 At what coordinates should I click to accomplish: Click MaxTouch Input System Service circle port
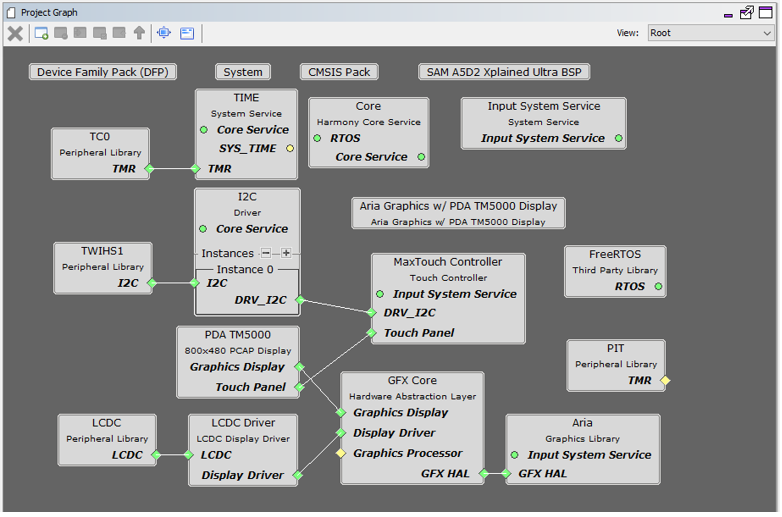click(380, 294)
